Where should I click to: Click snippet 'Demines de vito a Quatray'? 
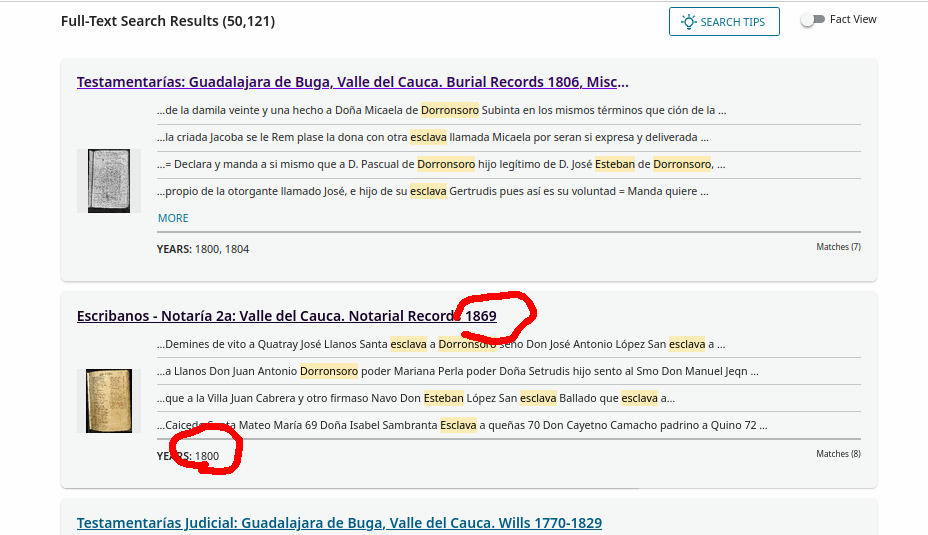441,344
